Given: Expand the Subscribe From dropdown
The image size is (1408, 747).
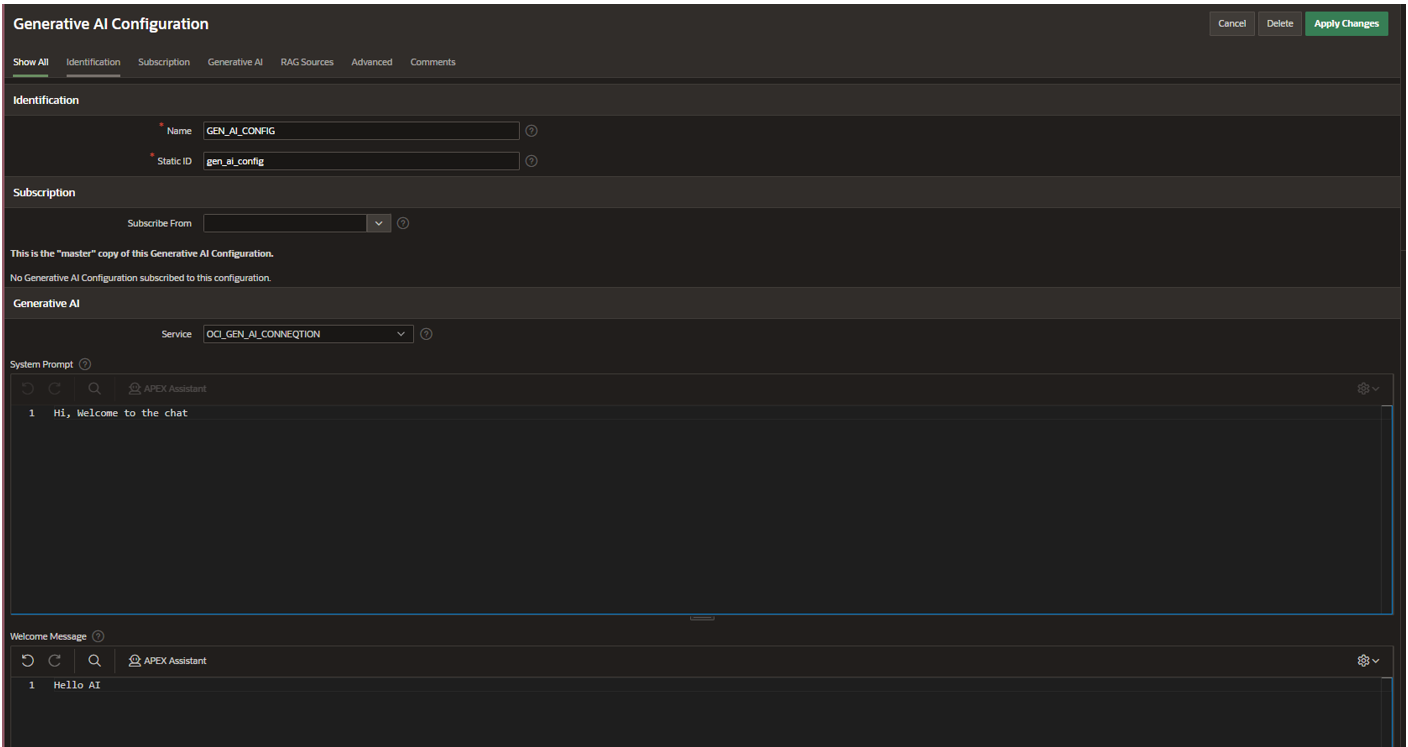Looking at the screenshot, I should [378, 224].
